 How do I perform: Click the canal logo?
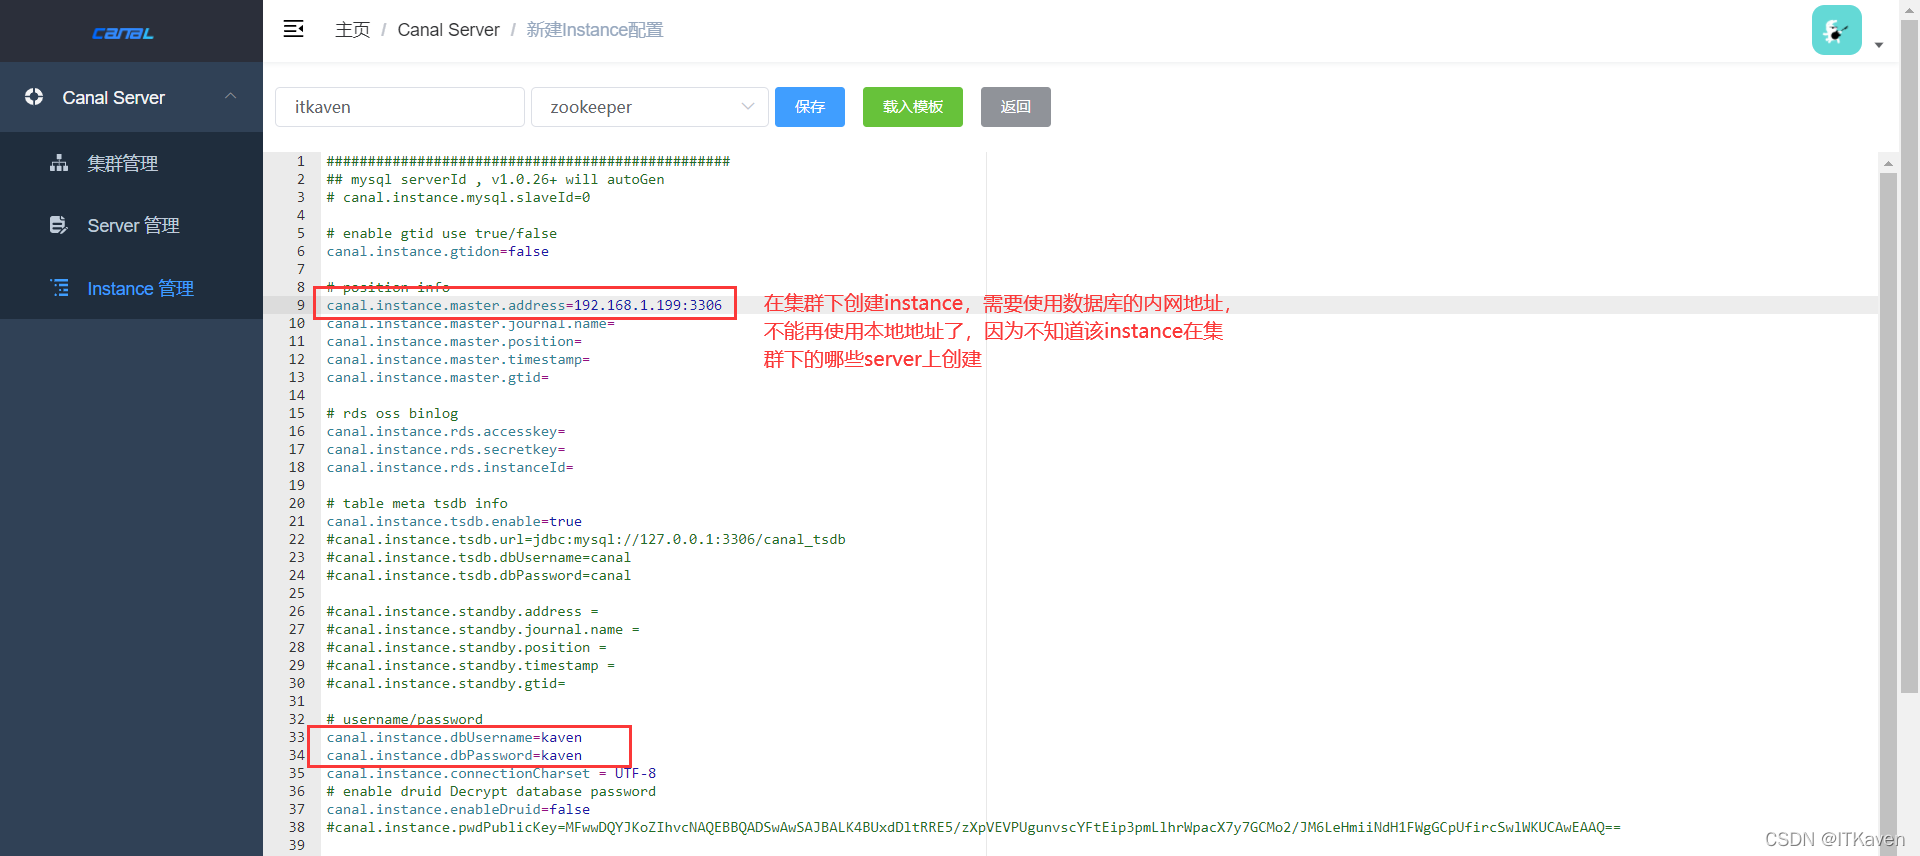click(123, 33)
